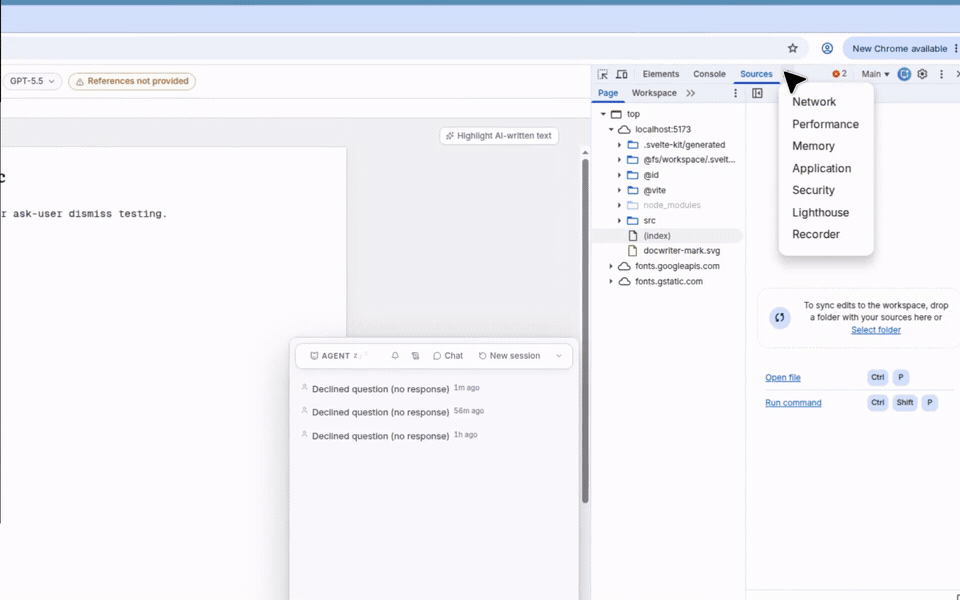Viewport: 960px width, 600px height.
Task: Choose Lighthouse from the overflow menu
Action: click(820, 212)
